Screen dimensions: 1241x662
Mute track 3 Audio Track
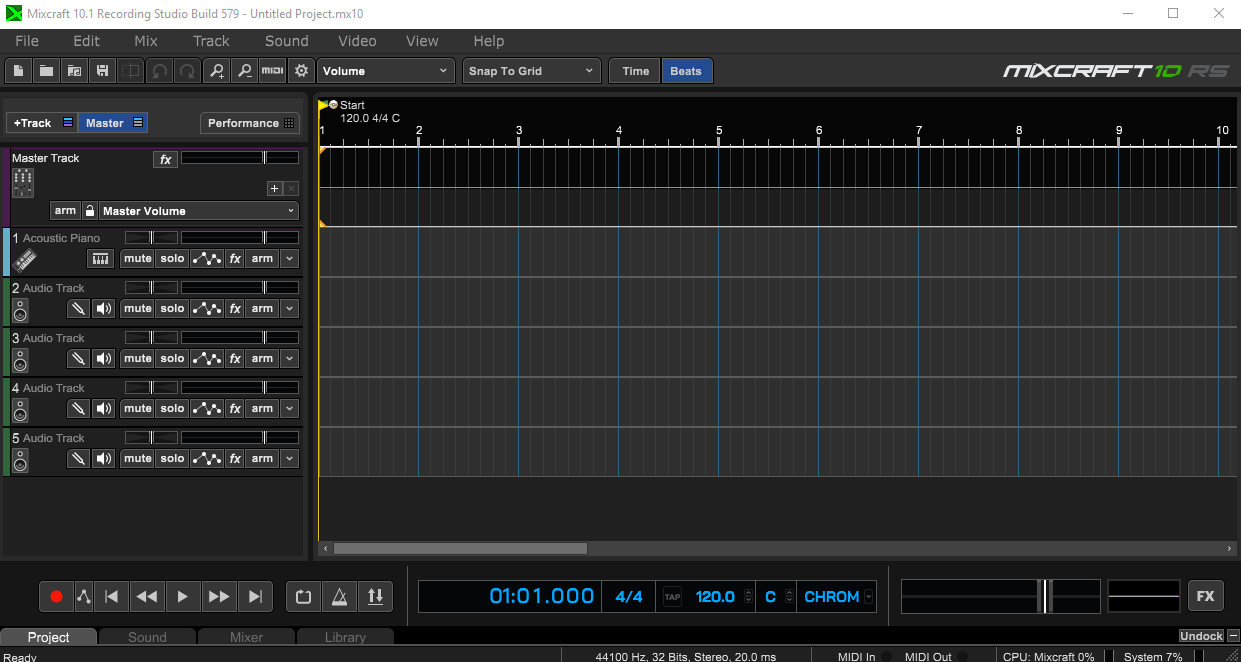[137, 359]
